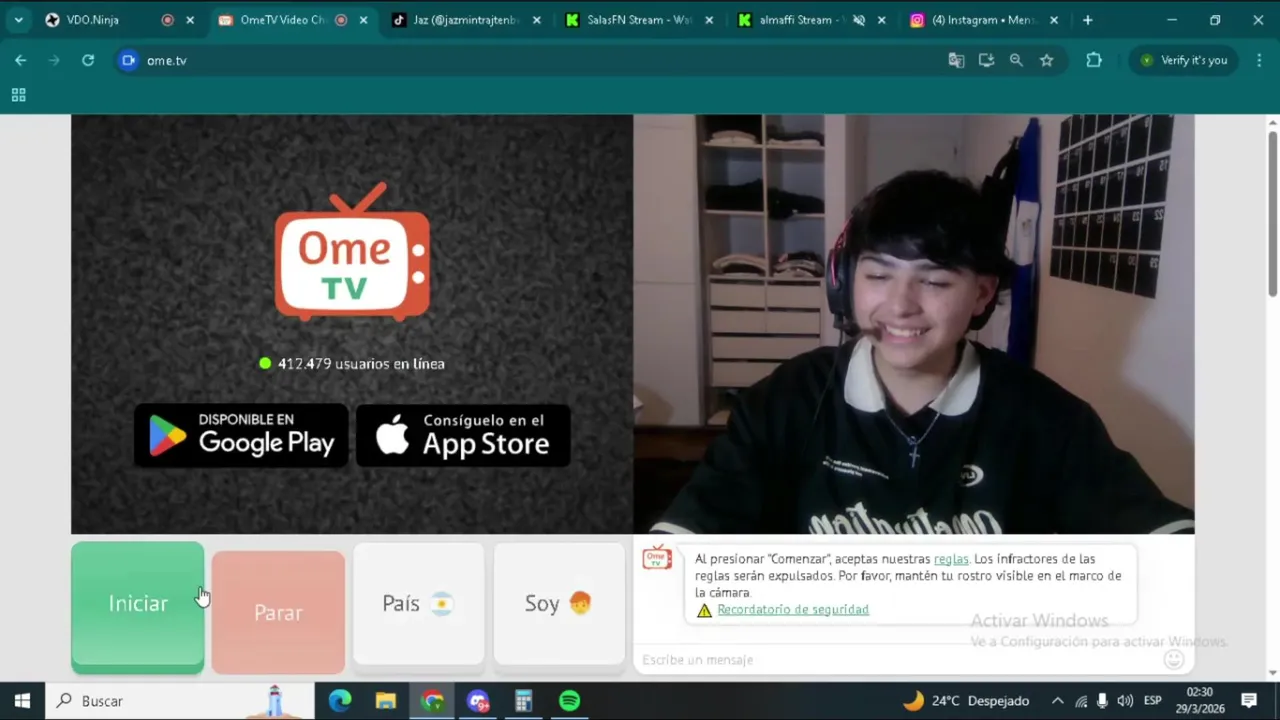Switch to the Jaz TikTok tab
The image size is (1280, 720).
467,20
